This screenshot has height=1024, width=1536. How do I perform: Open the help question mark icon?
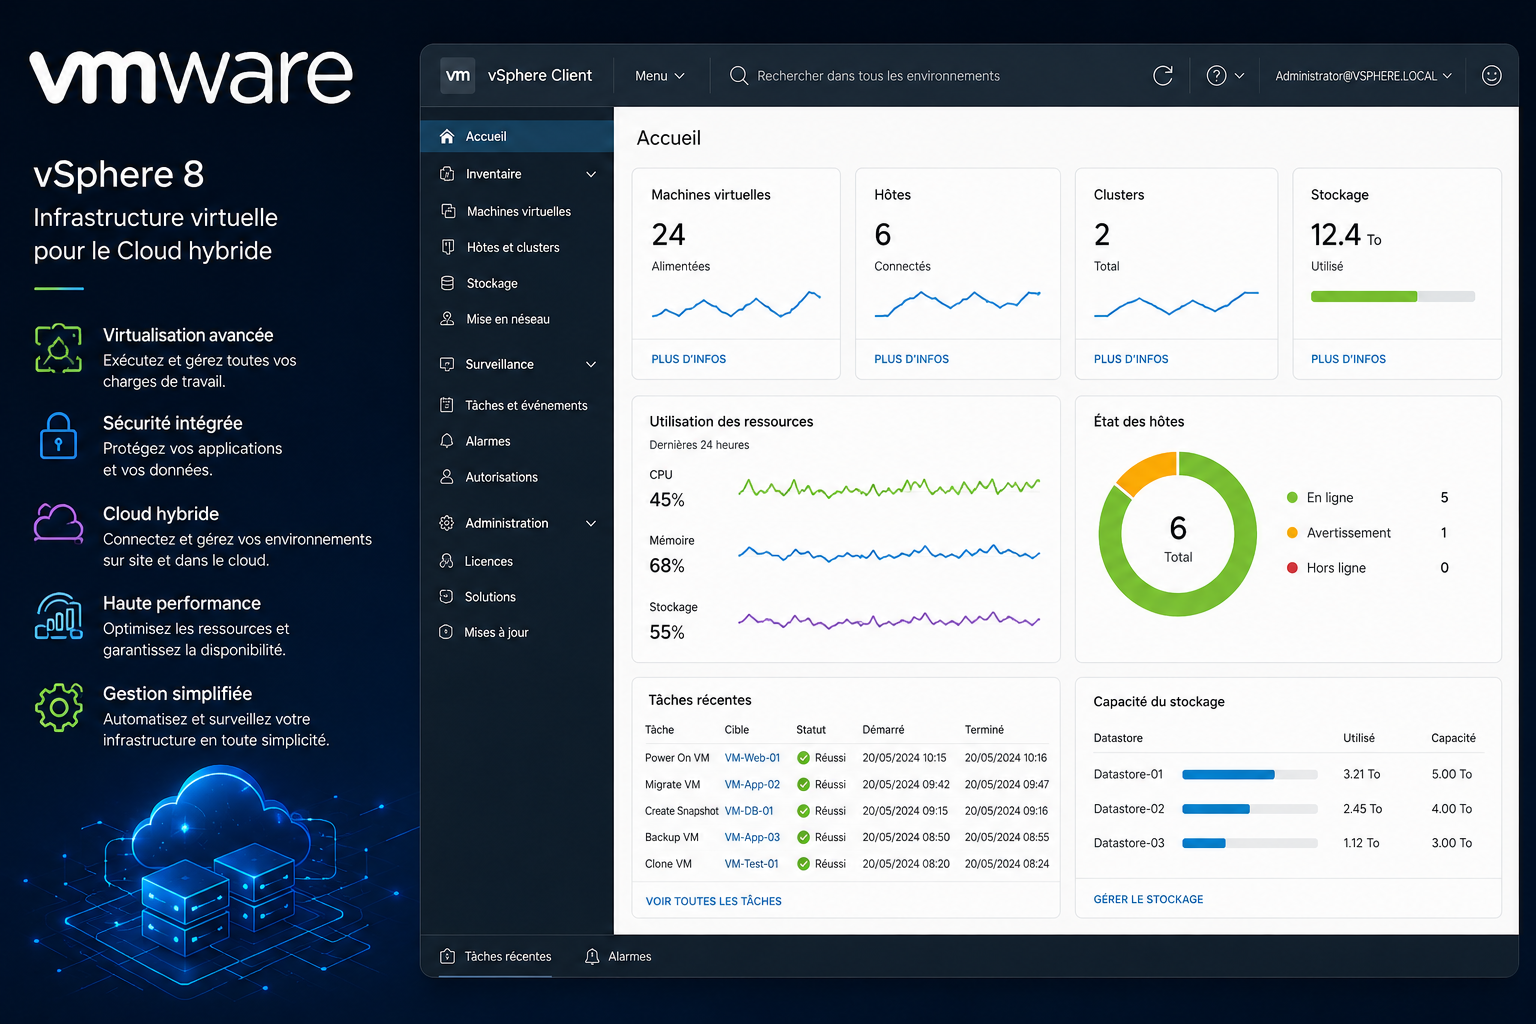pyautogui.click(x=1216, y=76)
